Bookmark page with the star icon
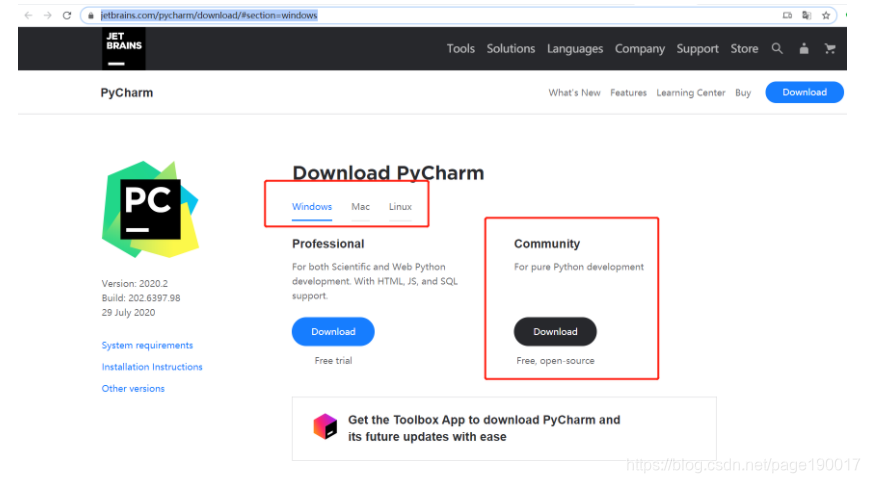The image size is (870, 483). [x=826, y=16]
